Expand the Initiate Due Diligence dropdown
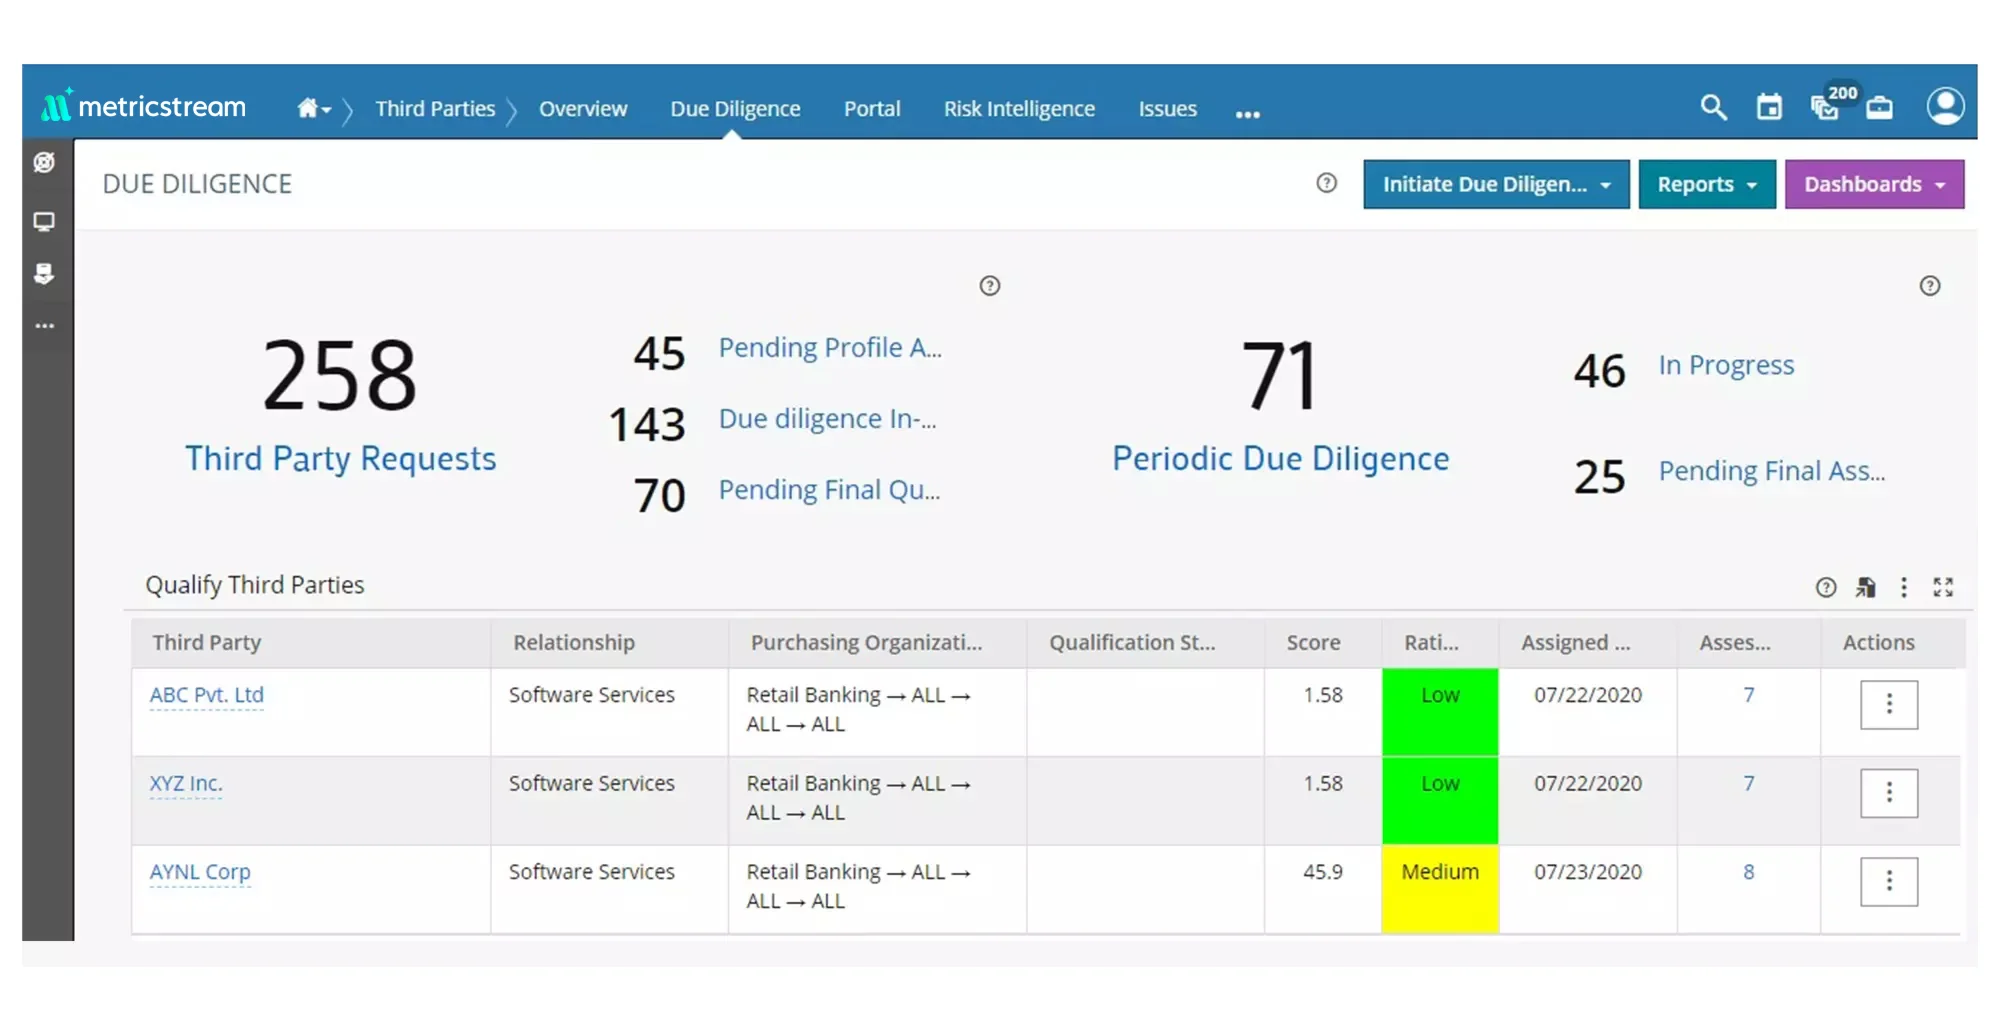Screen dimensions: 2000x1031 [1496, 184]
